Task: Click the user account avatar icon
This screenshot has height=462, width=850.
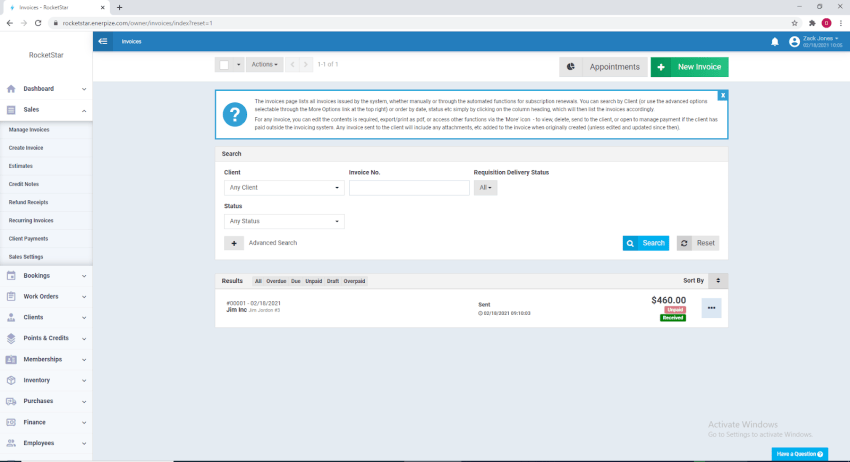Action: [794, 42]
